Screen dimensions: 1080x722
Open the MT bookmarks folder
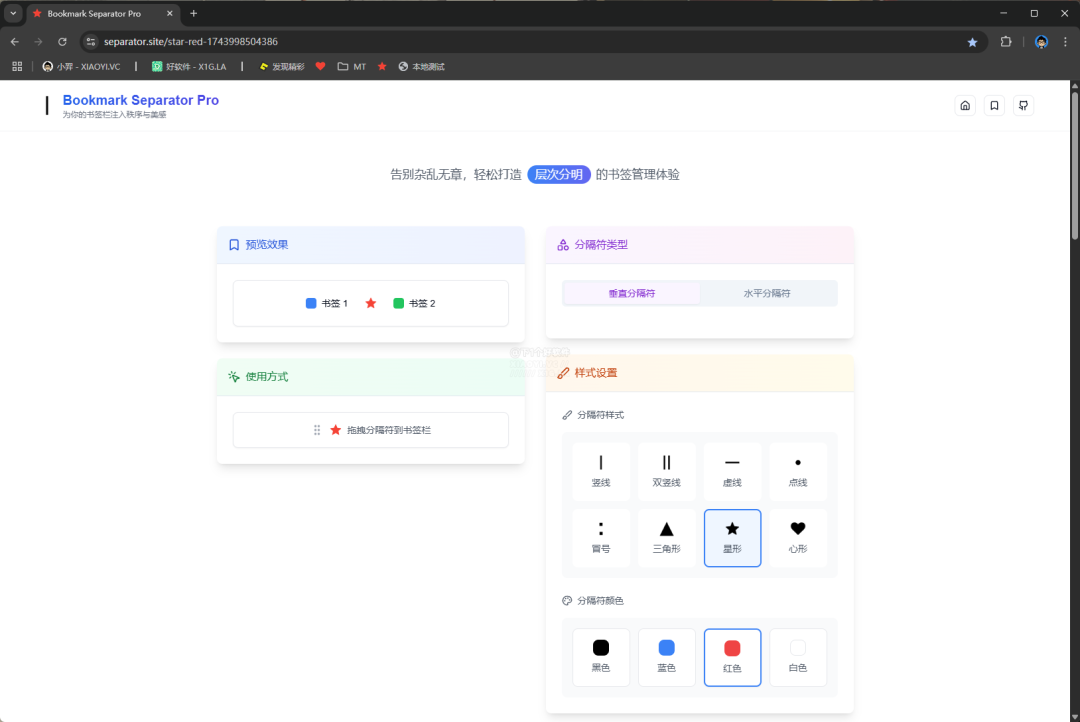[352, 67]
